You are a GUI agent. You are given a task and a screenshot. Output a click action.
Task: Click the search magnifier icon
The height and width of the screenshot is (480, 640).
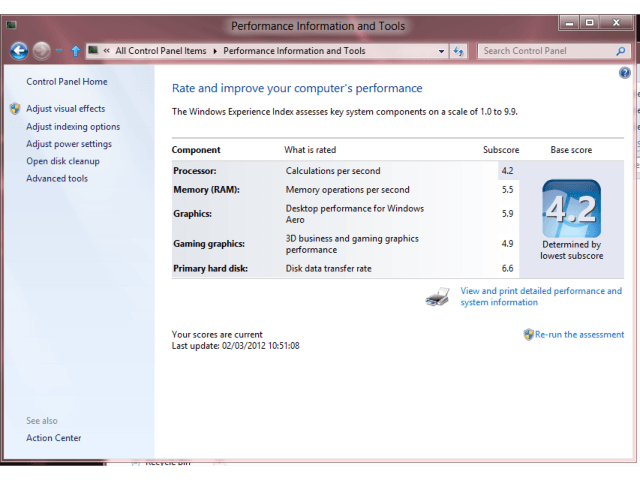pos(621,51)
